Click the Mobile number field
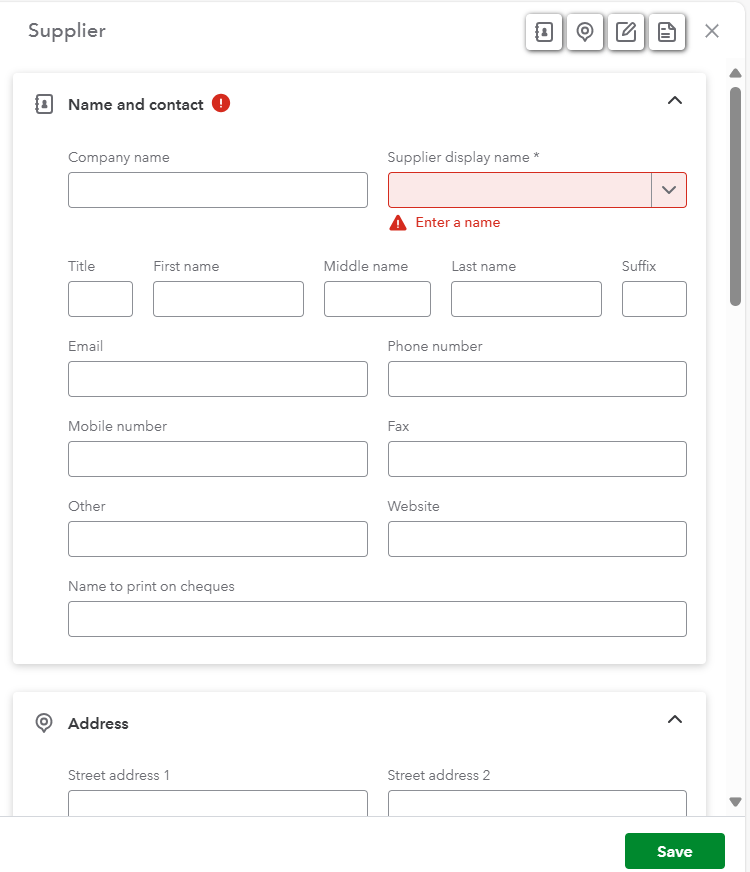 (218, 459)
